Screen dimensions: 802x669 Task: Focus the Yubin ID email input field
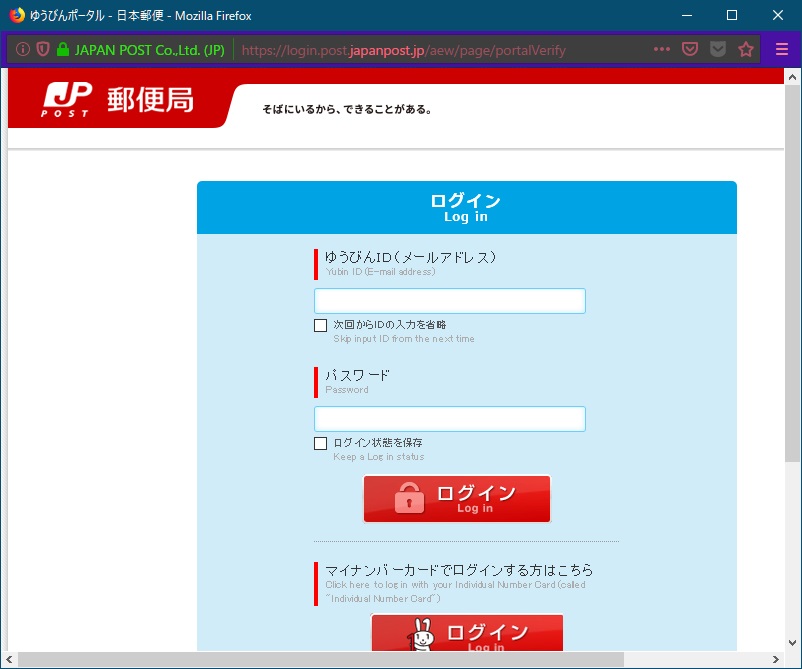coord(450,301)
